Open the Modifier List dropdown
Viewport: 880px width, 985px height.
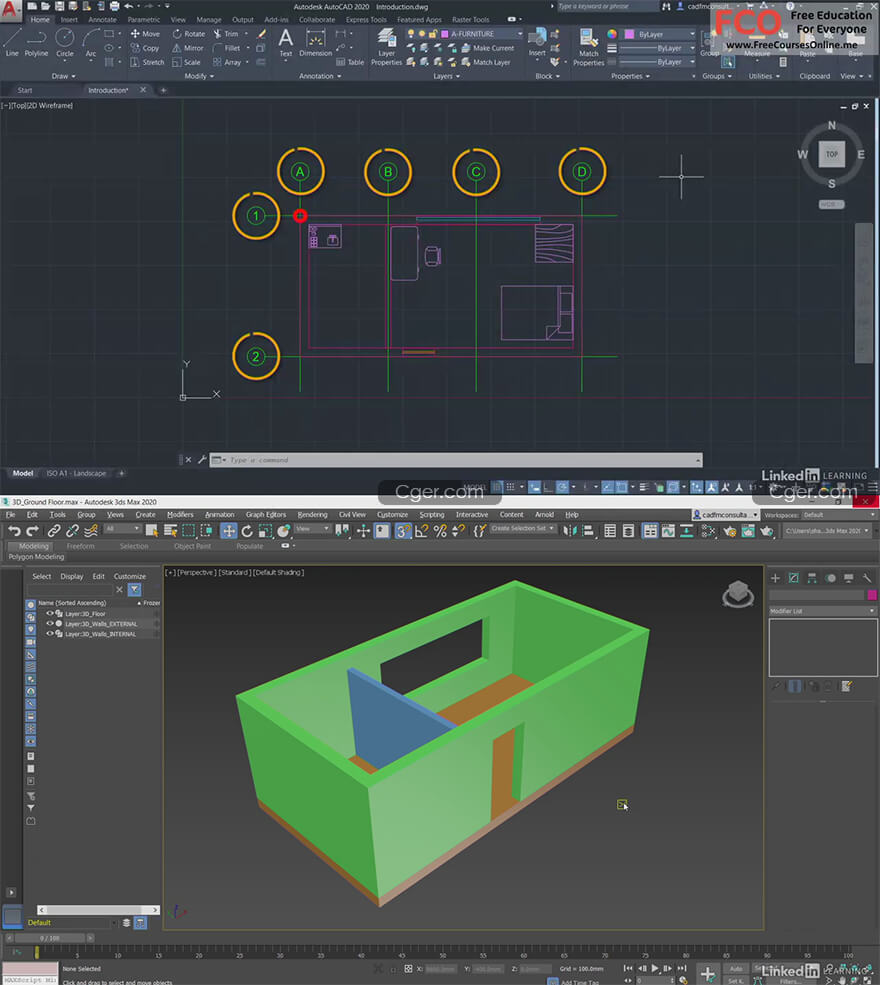pos(822,611)
